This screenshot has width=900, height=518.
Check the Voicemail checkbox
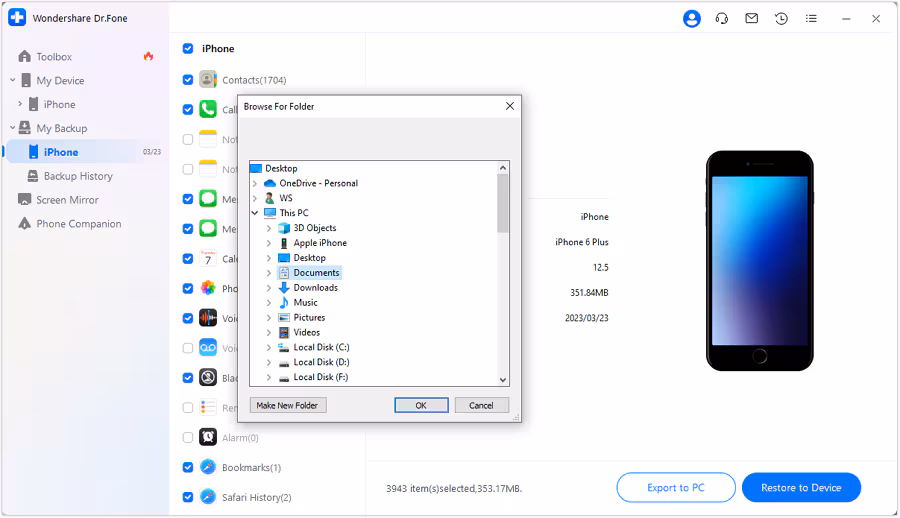pos(188,349)
